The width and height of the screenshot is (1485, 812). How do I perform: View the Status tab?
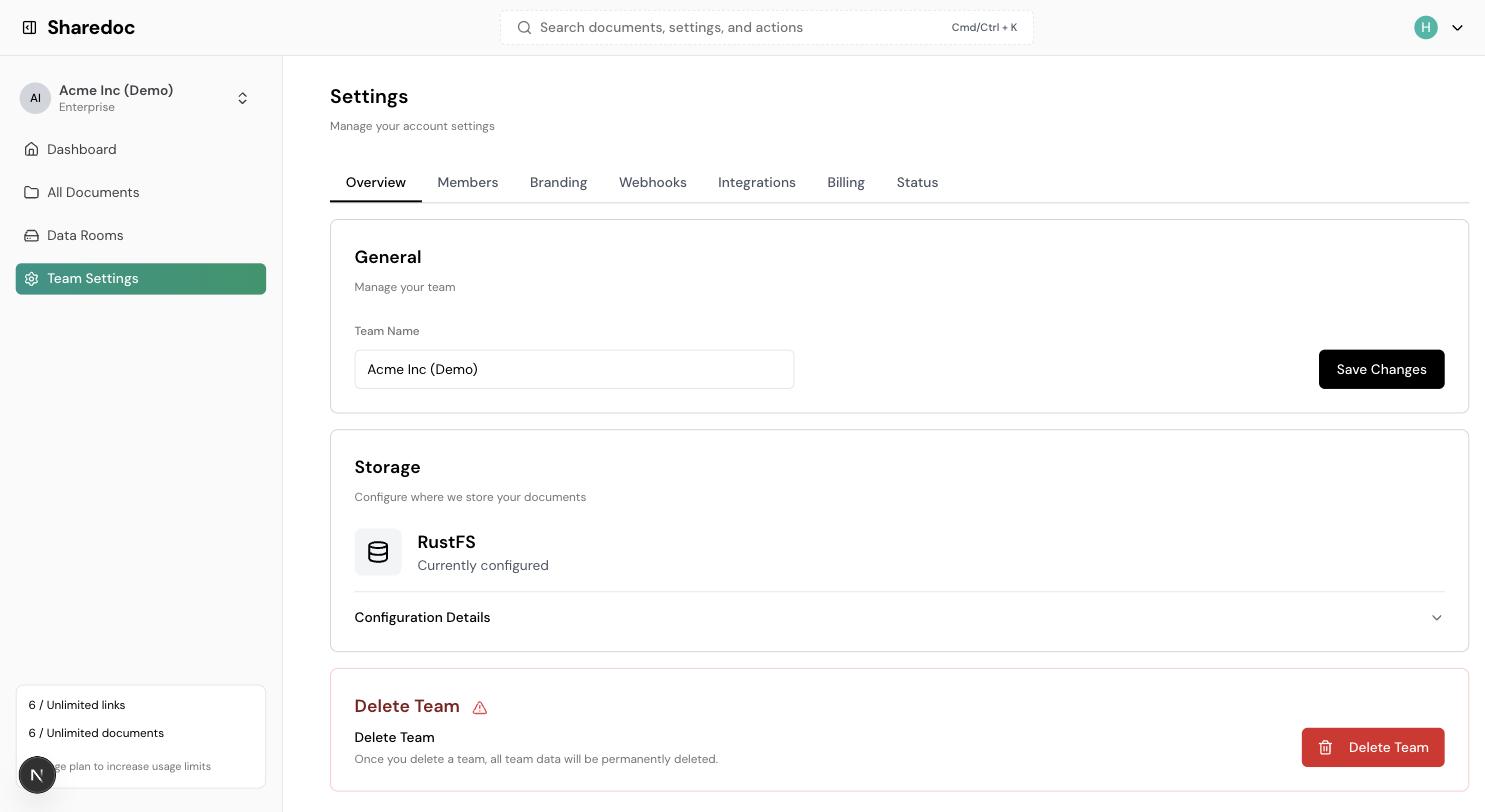point(917,183)
